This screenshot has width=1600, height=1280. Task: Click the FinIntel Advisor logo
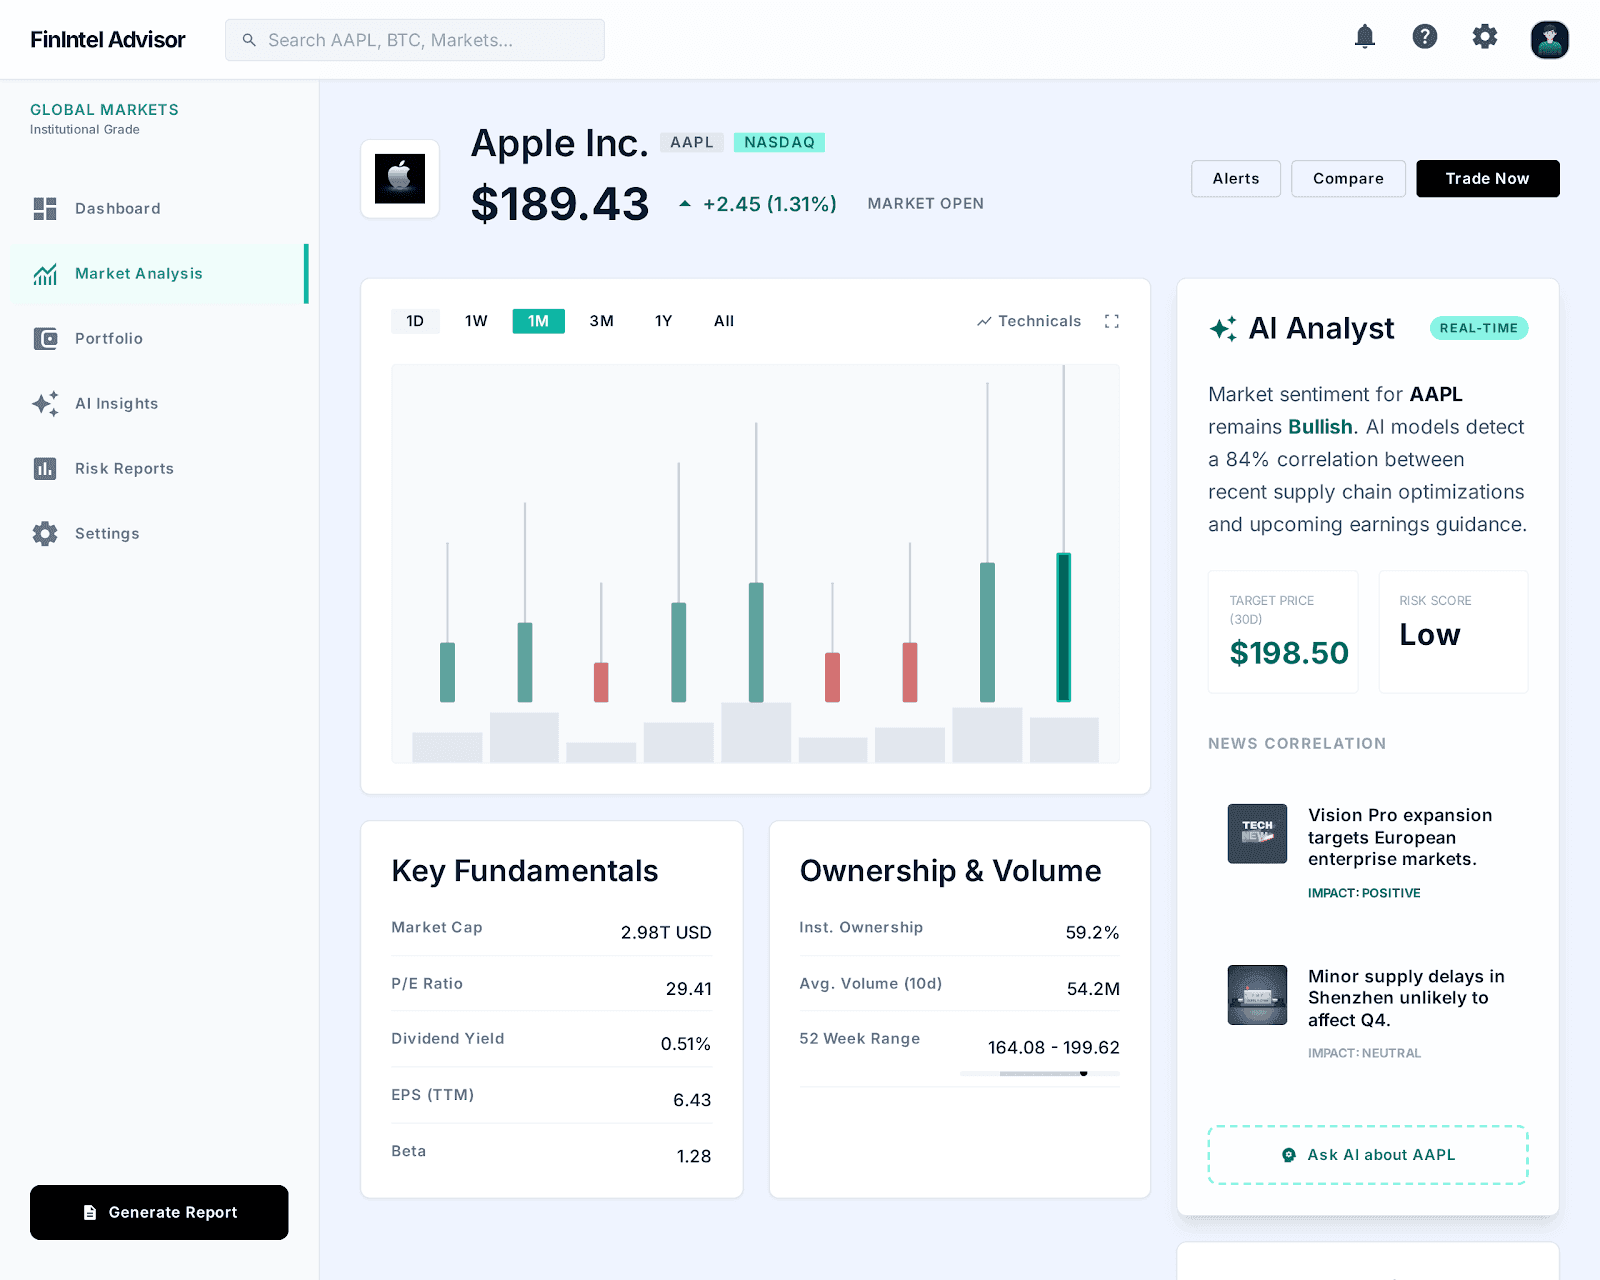108,40
